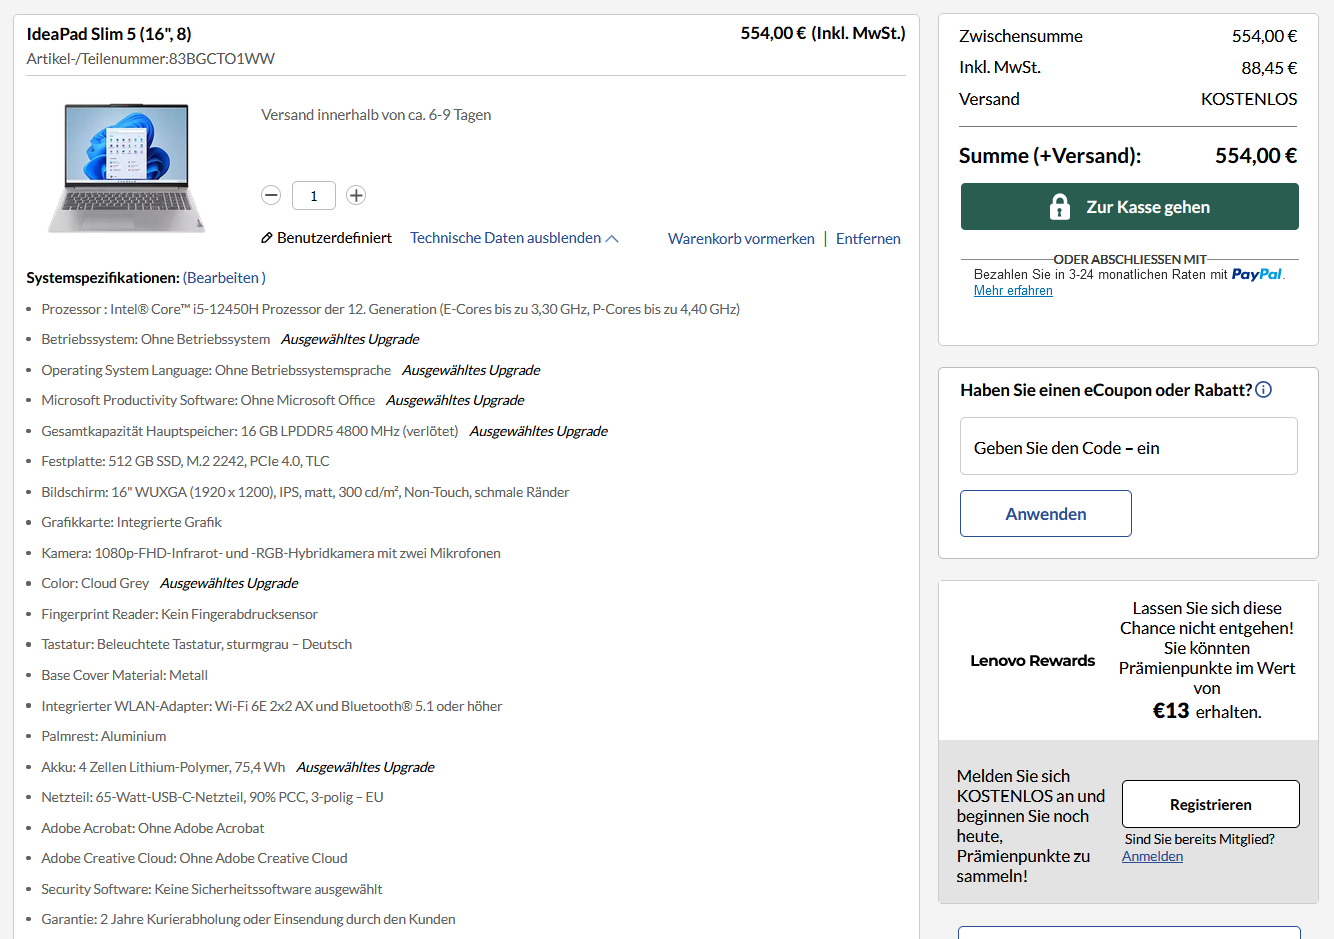Image resolution: width=1334 pixels, height=939 pixels.
Task: Remove the item with the Entfernen link
Action: pyautogui.click(x=868, y=238)
